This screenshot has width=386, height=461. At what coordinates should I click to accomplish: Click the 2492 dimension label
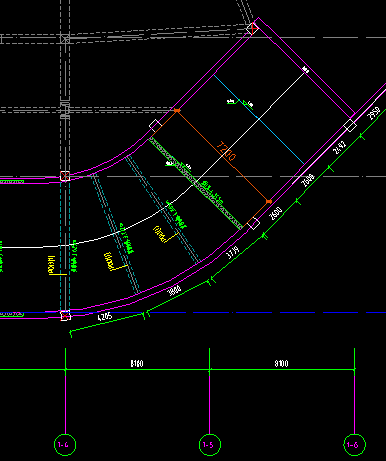(340, 147)
